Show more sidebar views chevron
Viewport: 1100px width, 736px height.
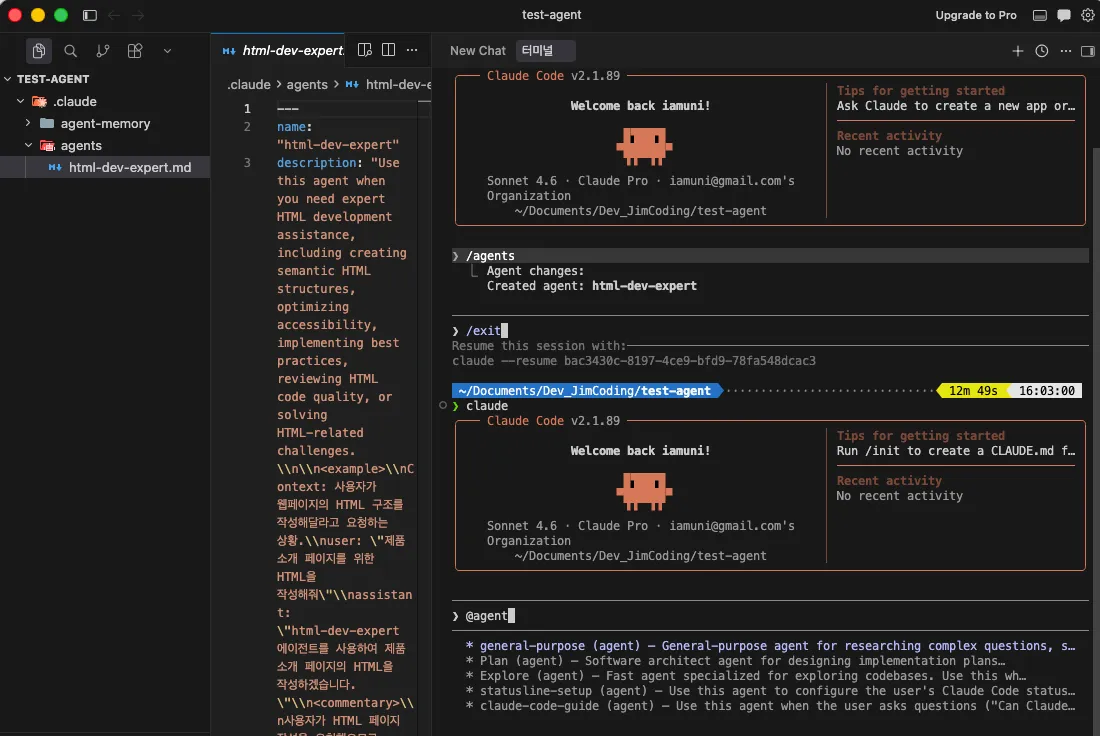pos(167,50)
